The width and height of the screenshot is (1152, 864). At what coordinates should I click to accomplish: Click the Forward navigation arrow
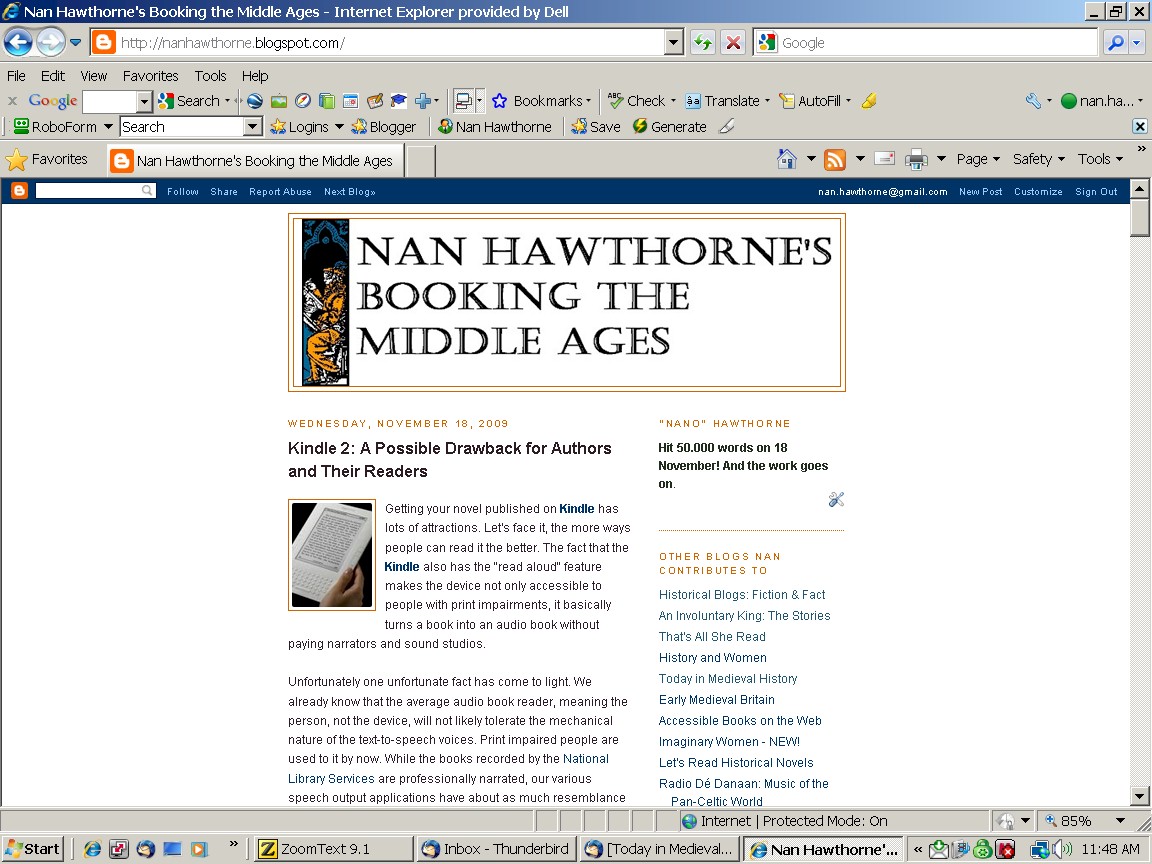pyautogui.click(x=51, y=42)
